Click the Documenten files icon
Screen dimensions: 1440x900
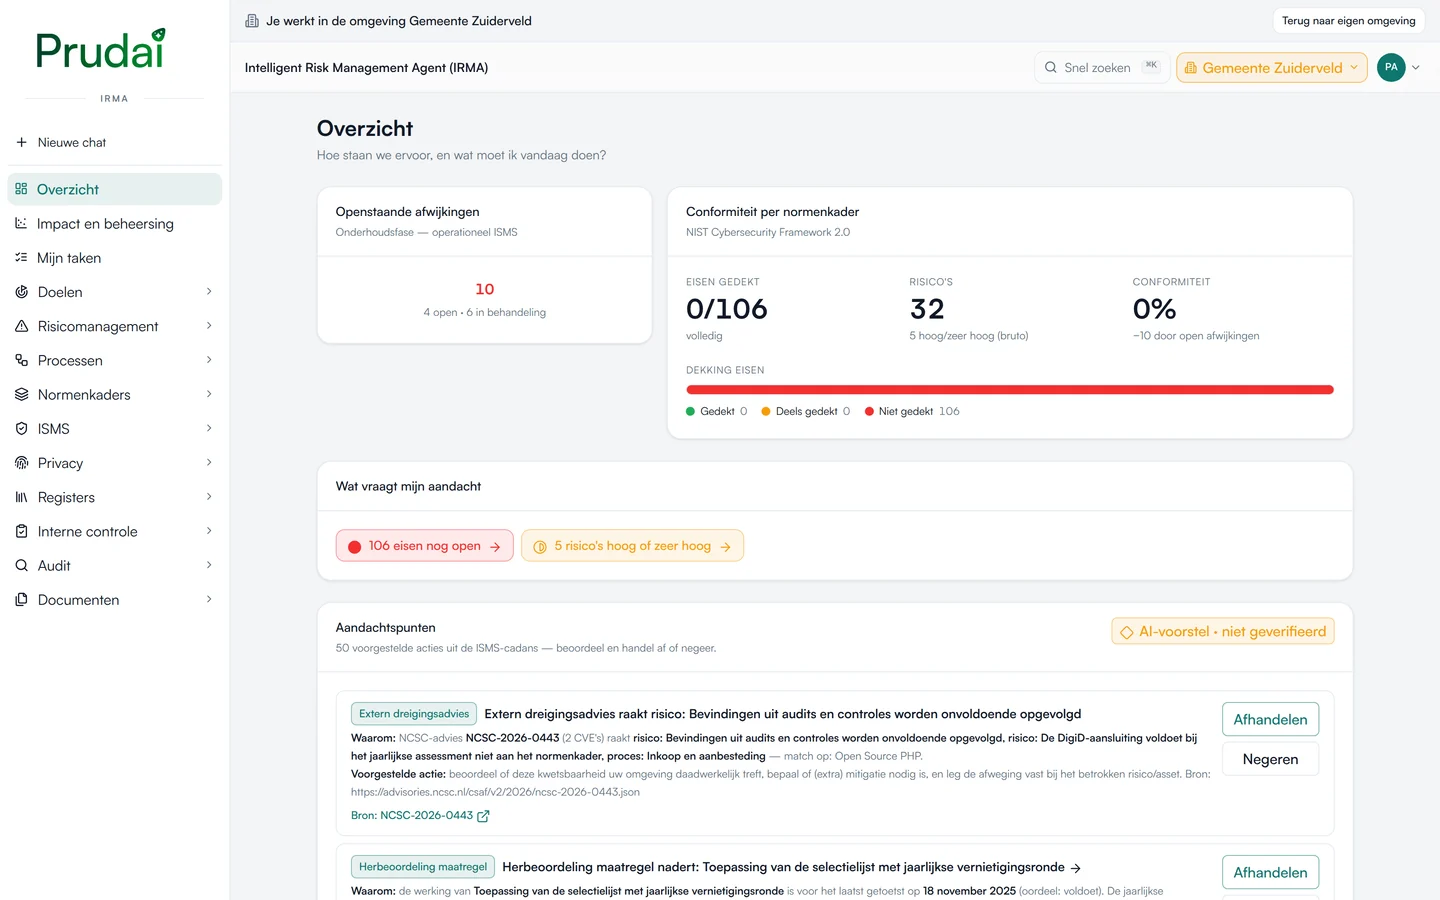pos(21,599)
